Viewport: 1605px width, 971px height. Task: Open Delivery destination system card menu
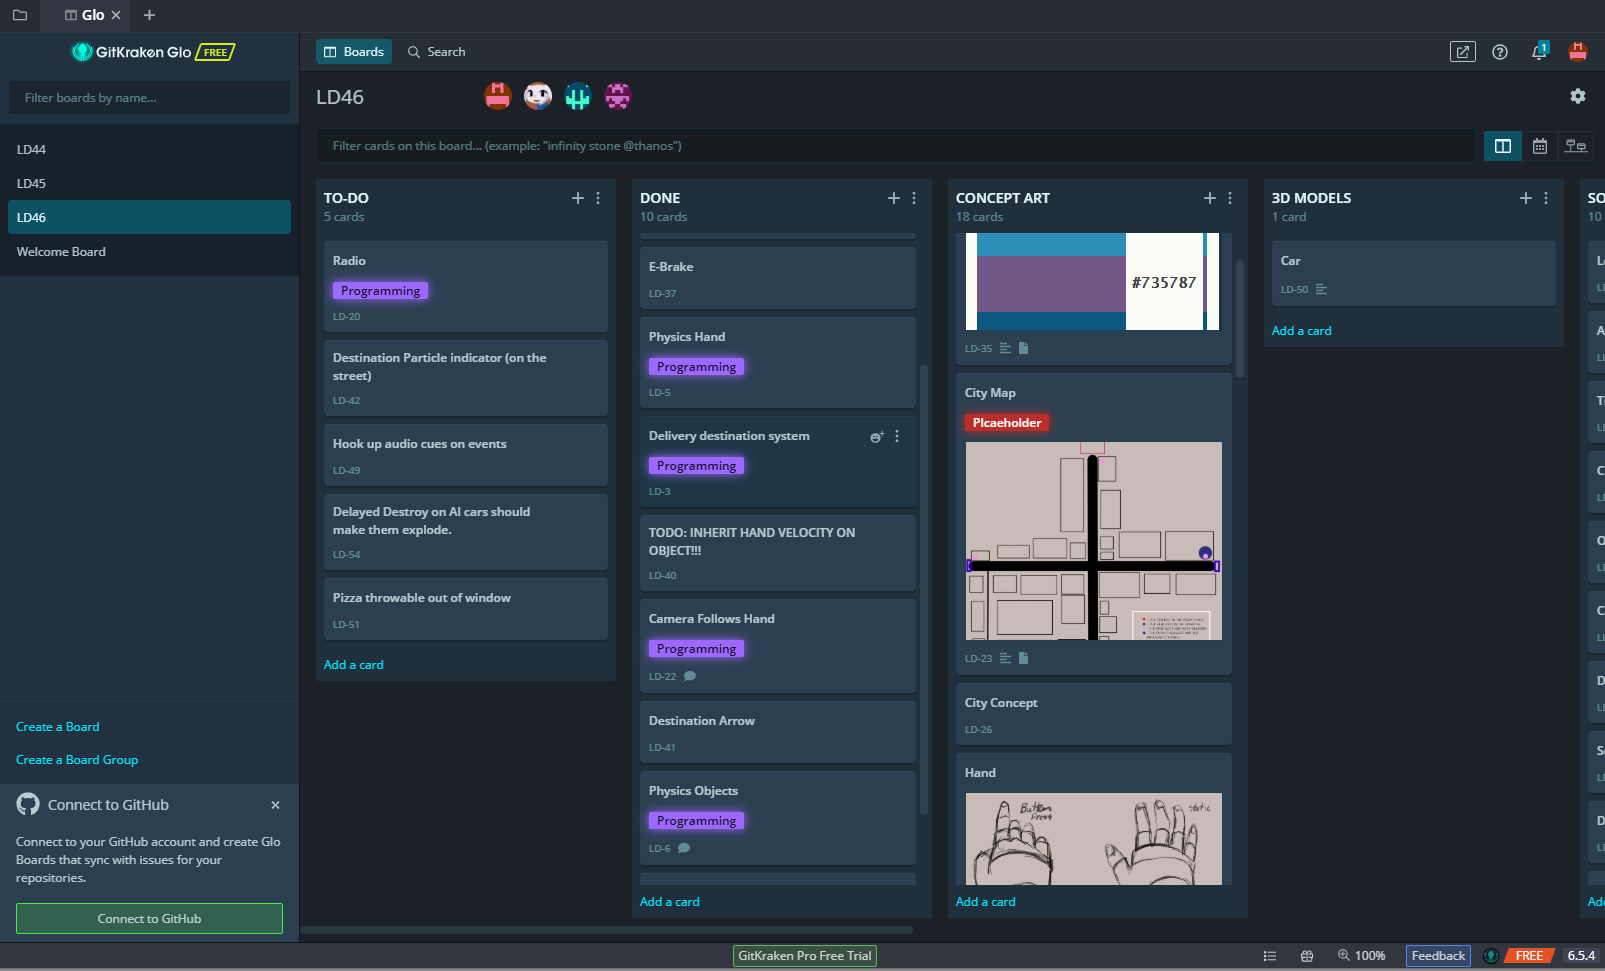(x=897, y=436)
